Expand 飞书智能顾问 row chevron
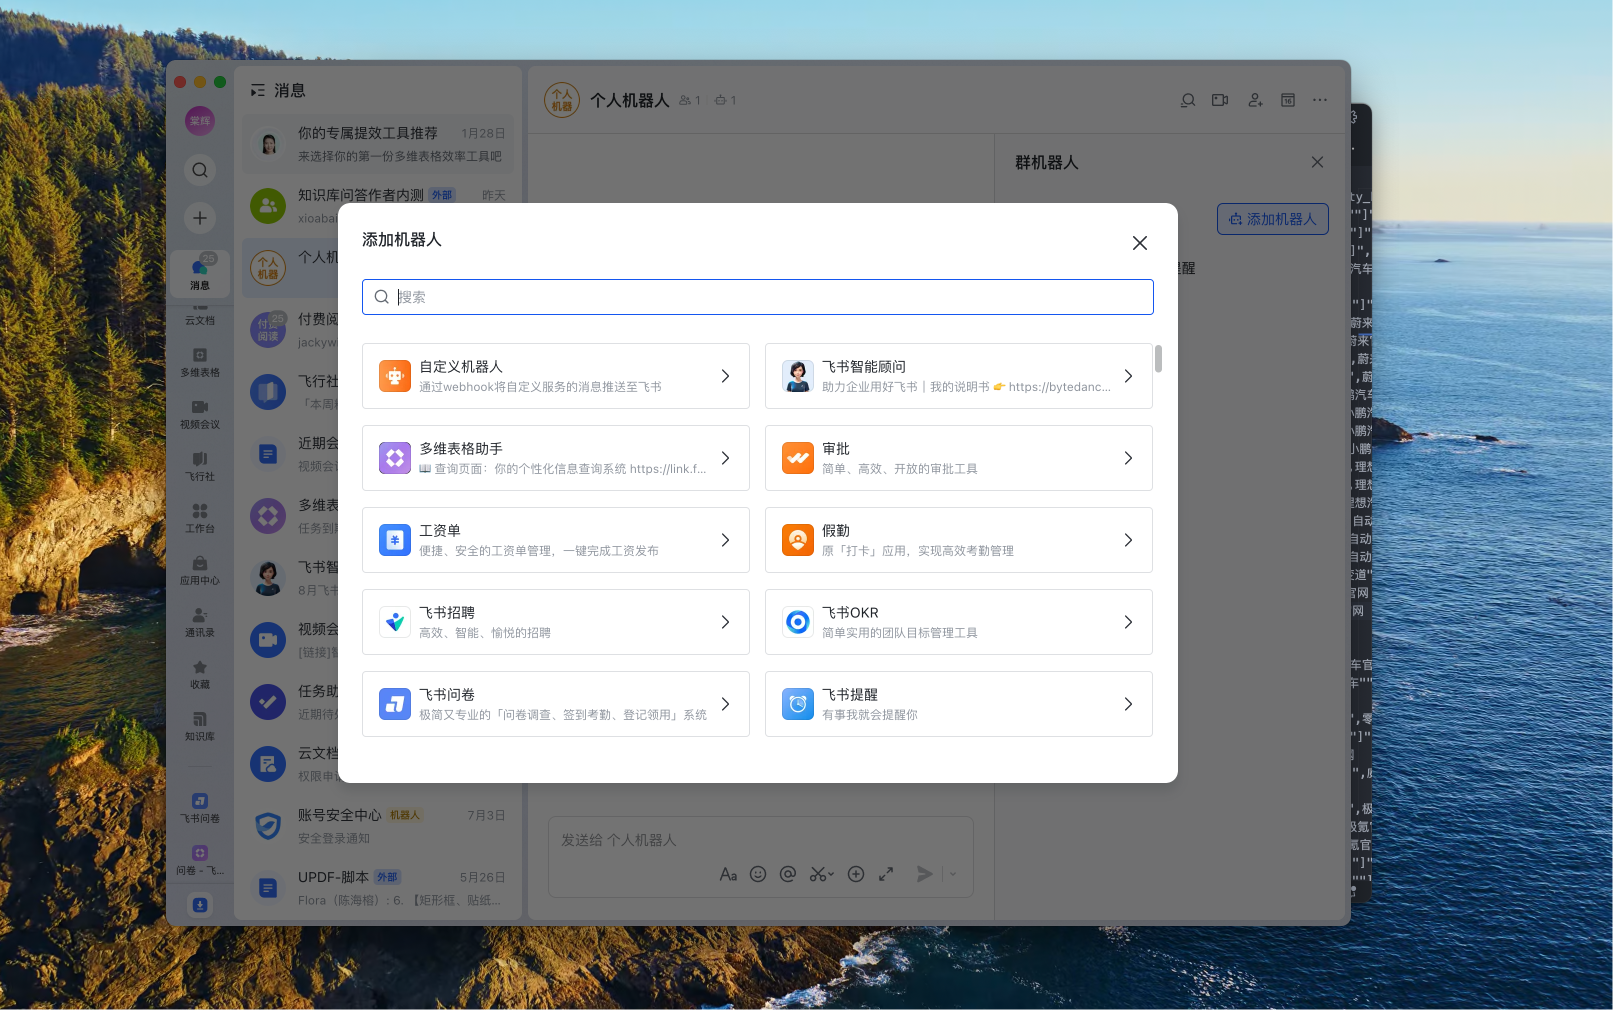The image size is (1613, 1010). [1129, 376]
